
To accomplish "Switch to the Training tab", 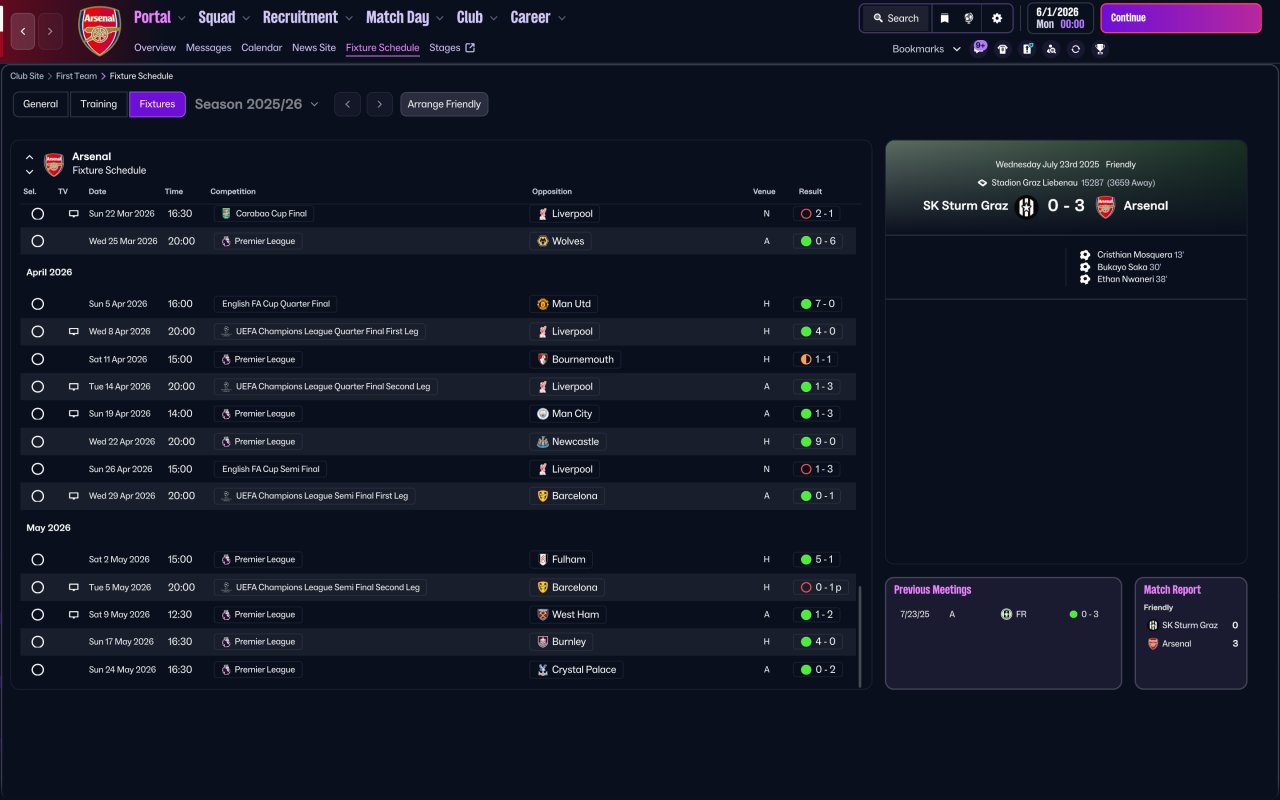I will point(99,104).
